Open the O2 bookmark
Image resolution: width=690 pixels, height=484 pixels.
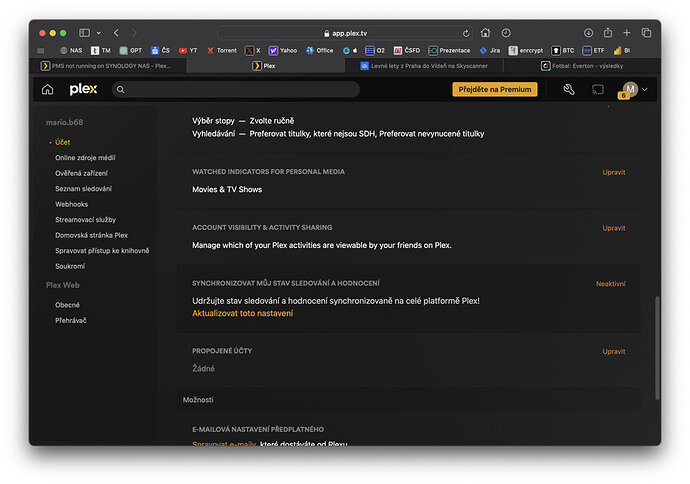(375, 51)
